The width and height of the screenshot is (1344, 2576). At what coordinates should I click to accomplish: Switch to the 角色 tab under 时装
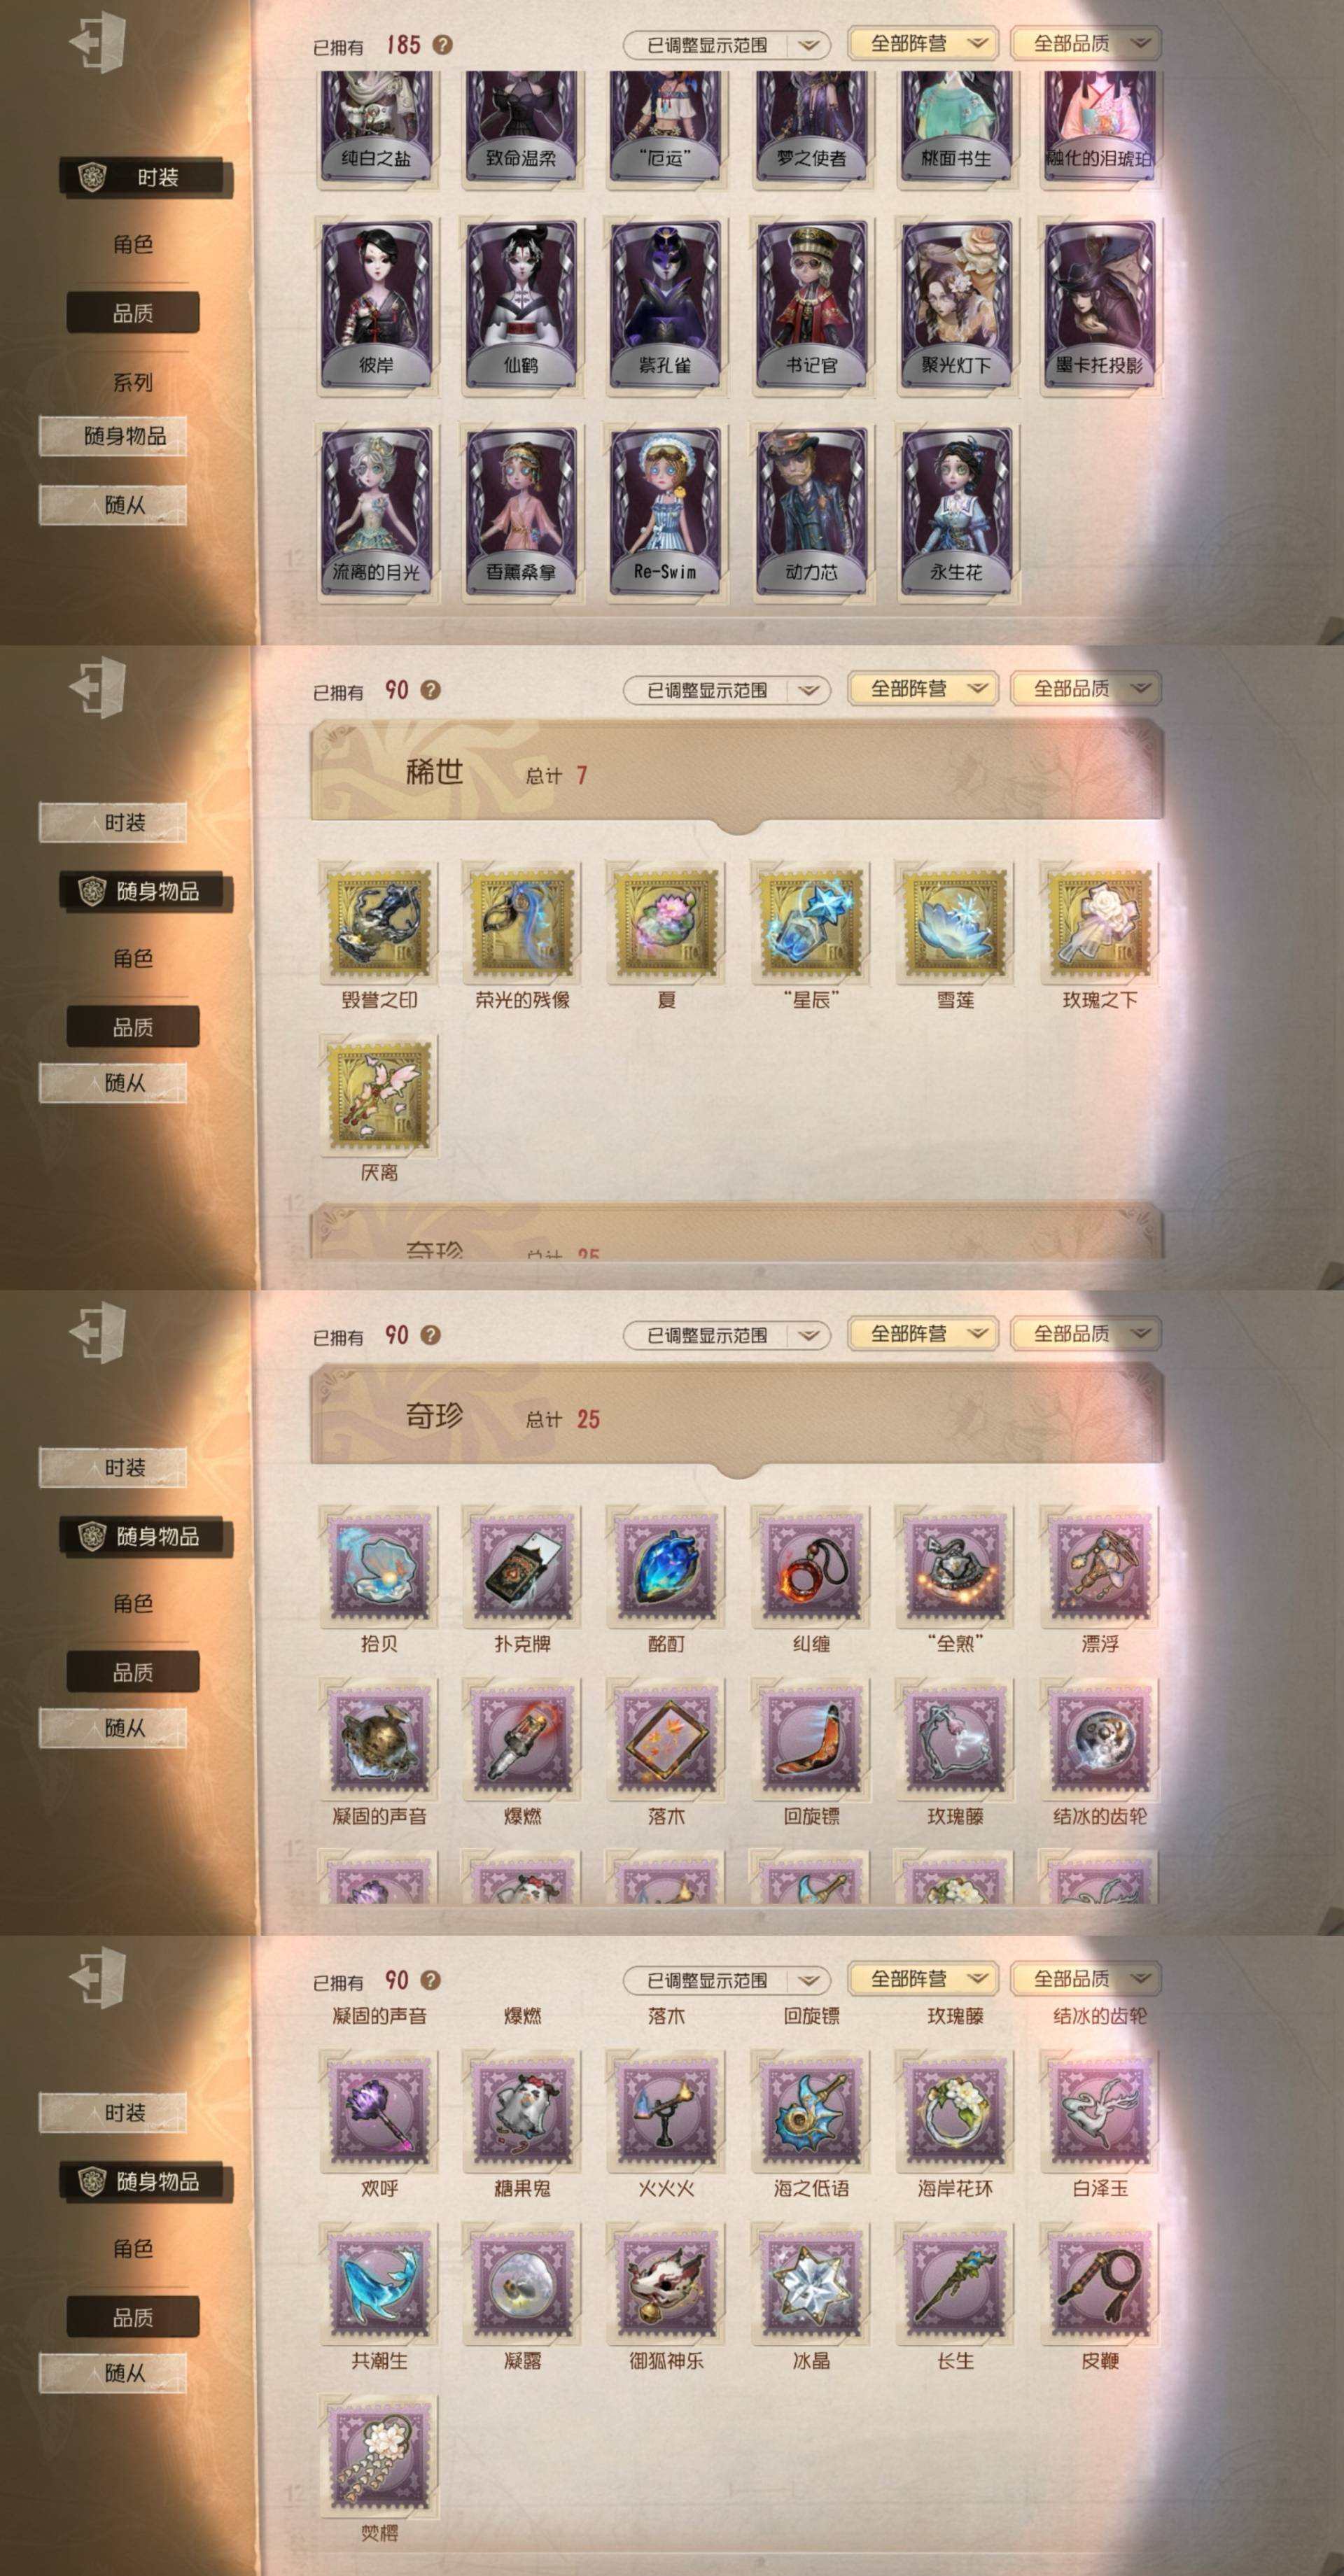[132, 244]
